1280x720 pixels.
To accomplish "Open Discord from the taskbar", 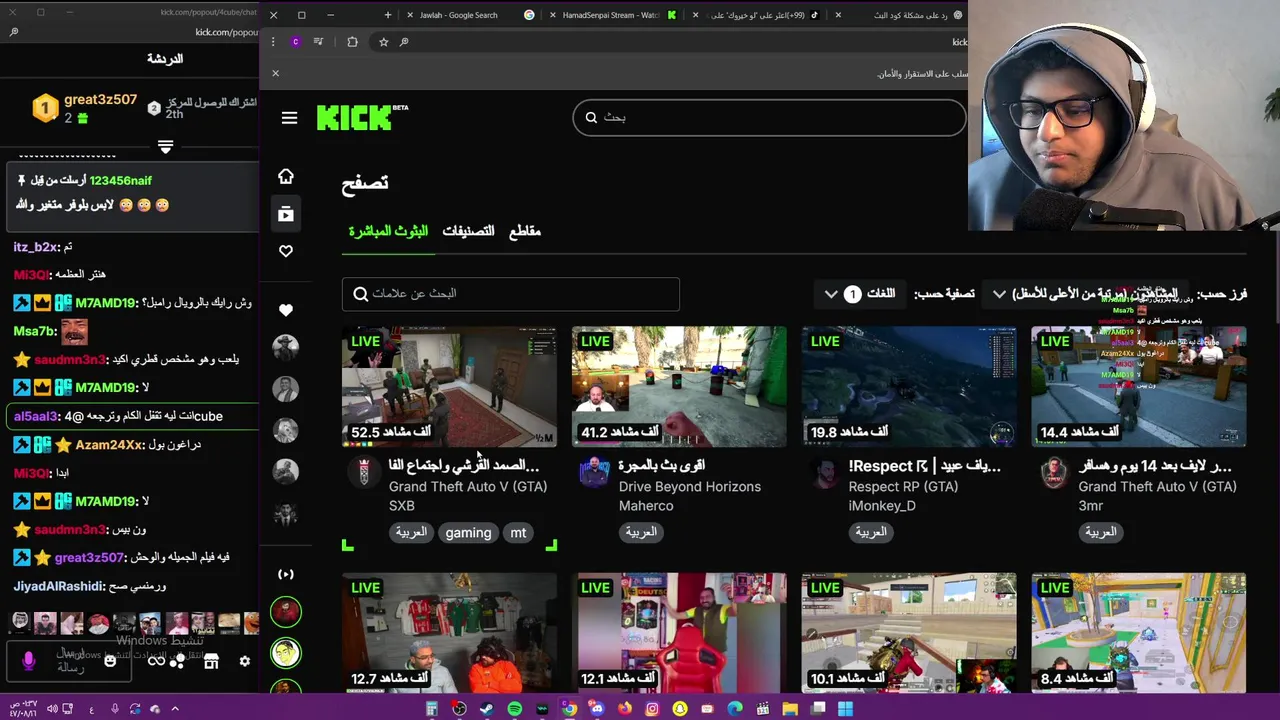I will coord(597,709).
